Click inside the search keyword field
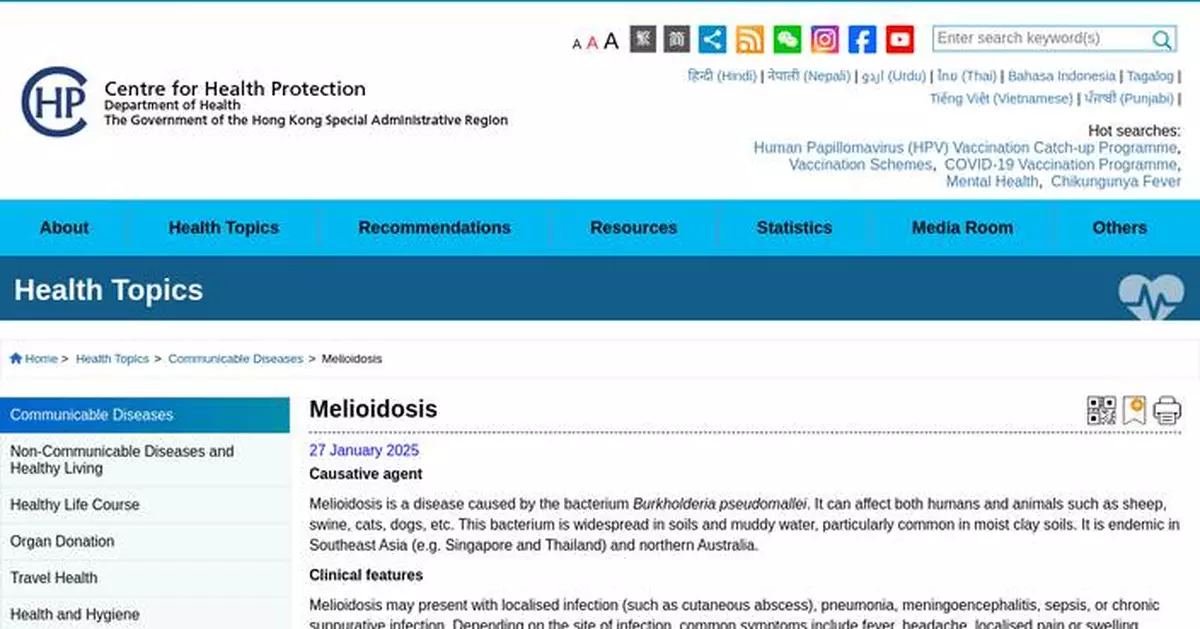 1030,38
